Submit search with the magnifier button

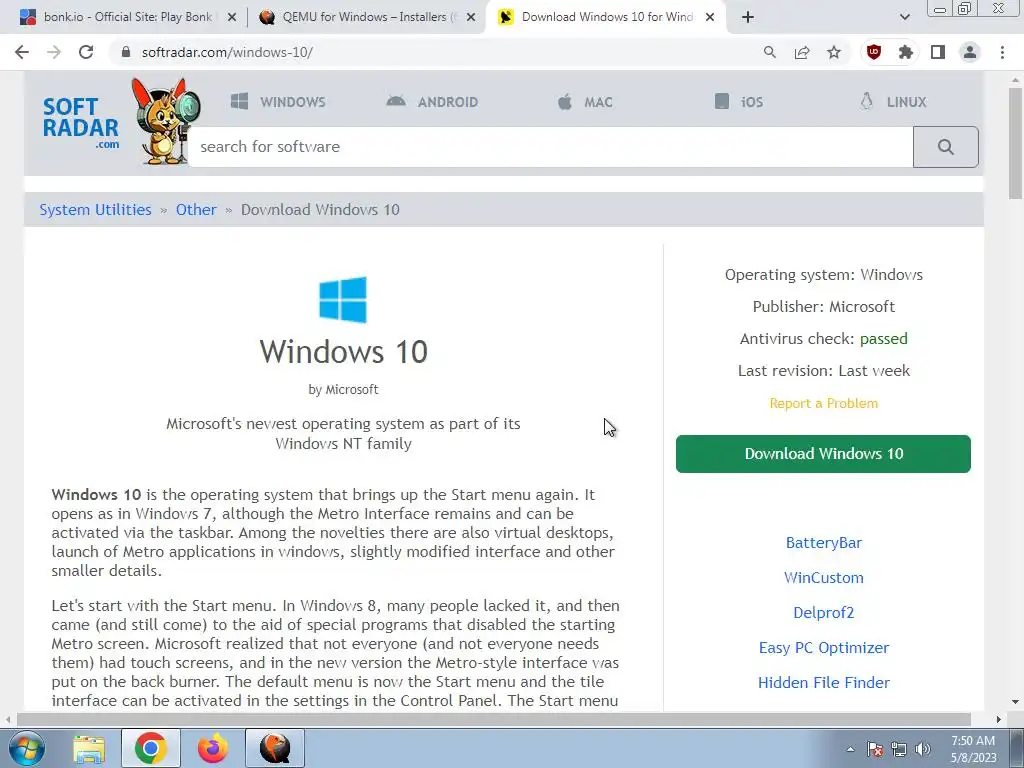946,147
